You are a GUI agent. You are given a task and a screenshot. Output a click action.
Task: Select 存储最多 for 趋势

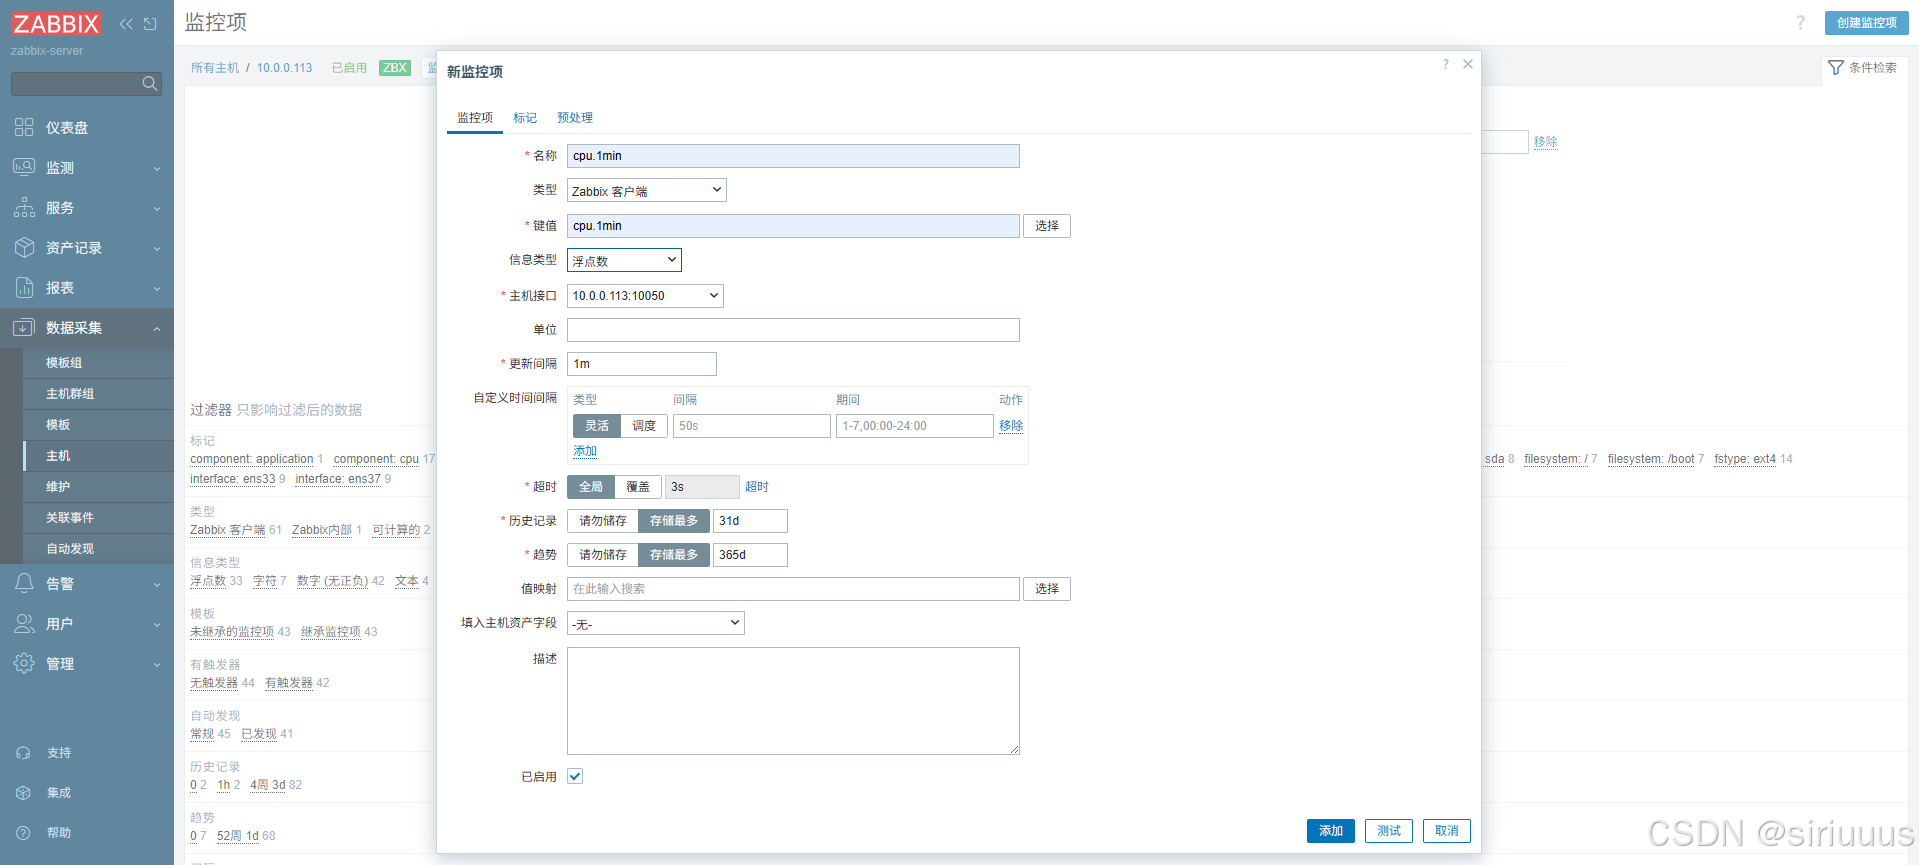coord(674,555)
